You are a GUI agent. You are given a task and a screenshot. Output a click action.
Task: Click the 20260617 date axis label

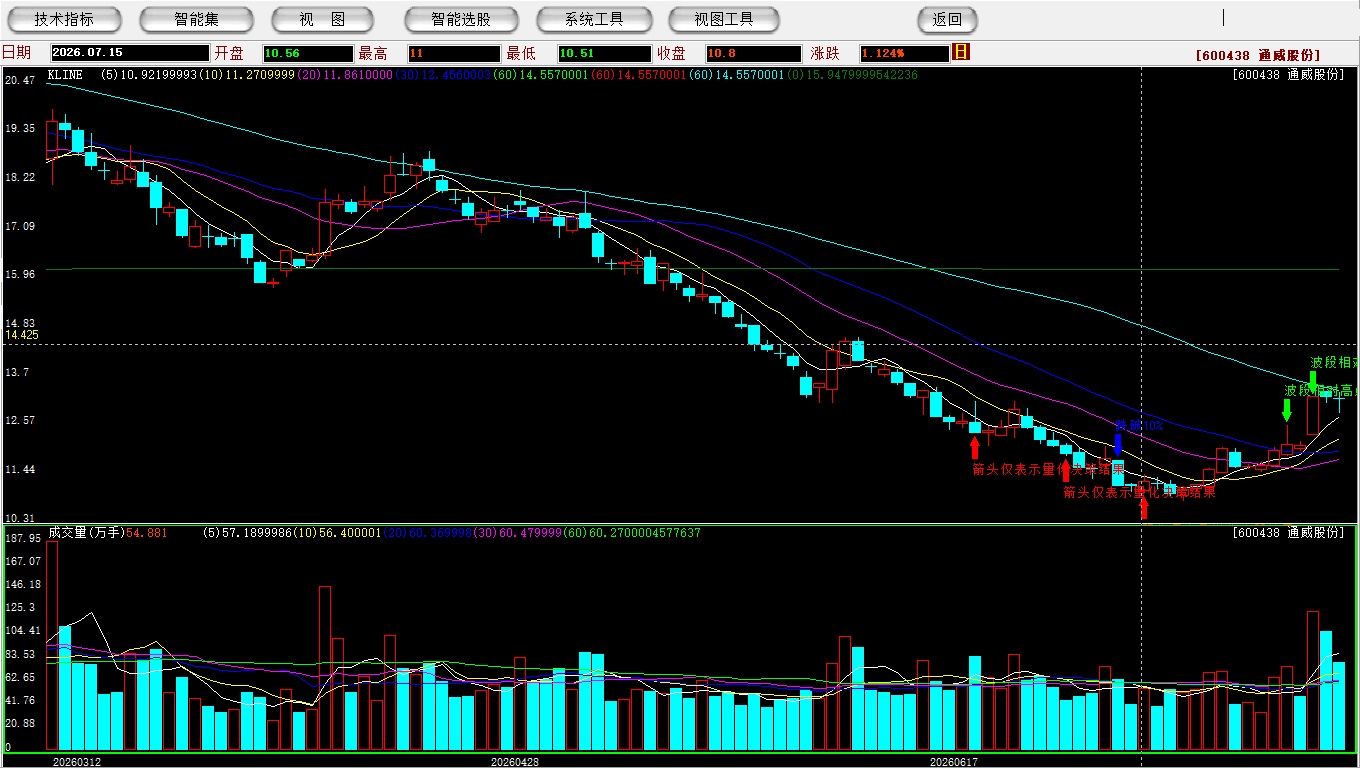(954, 762)
